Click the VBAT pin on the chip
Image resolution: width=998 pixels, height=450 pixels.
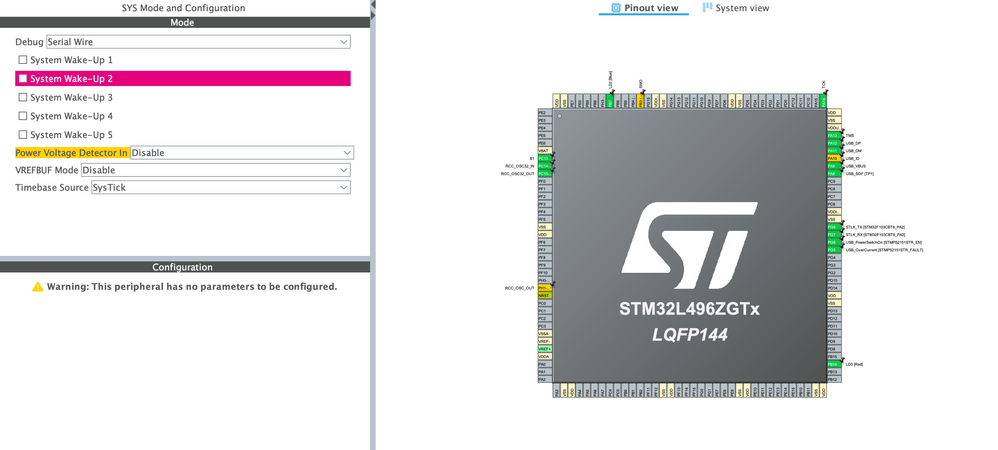(x=545, y=150)
